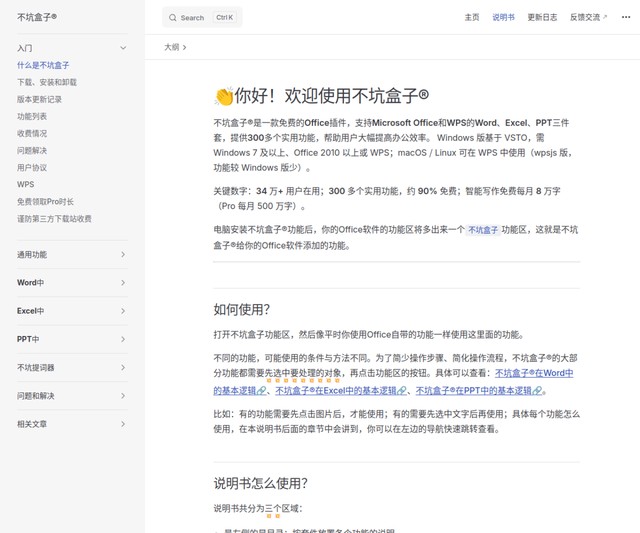
Task: Click link icon after PPT中的基本逻辑
Action: pyautogui.click(x=537, y=391)
